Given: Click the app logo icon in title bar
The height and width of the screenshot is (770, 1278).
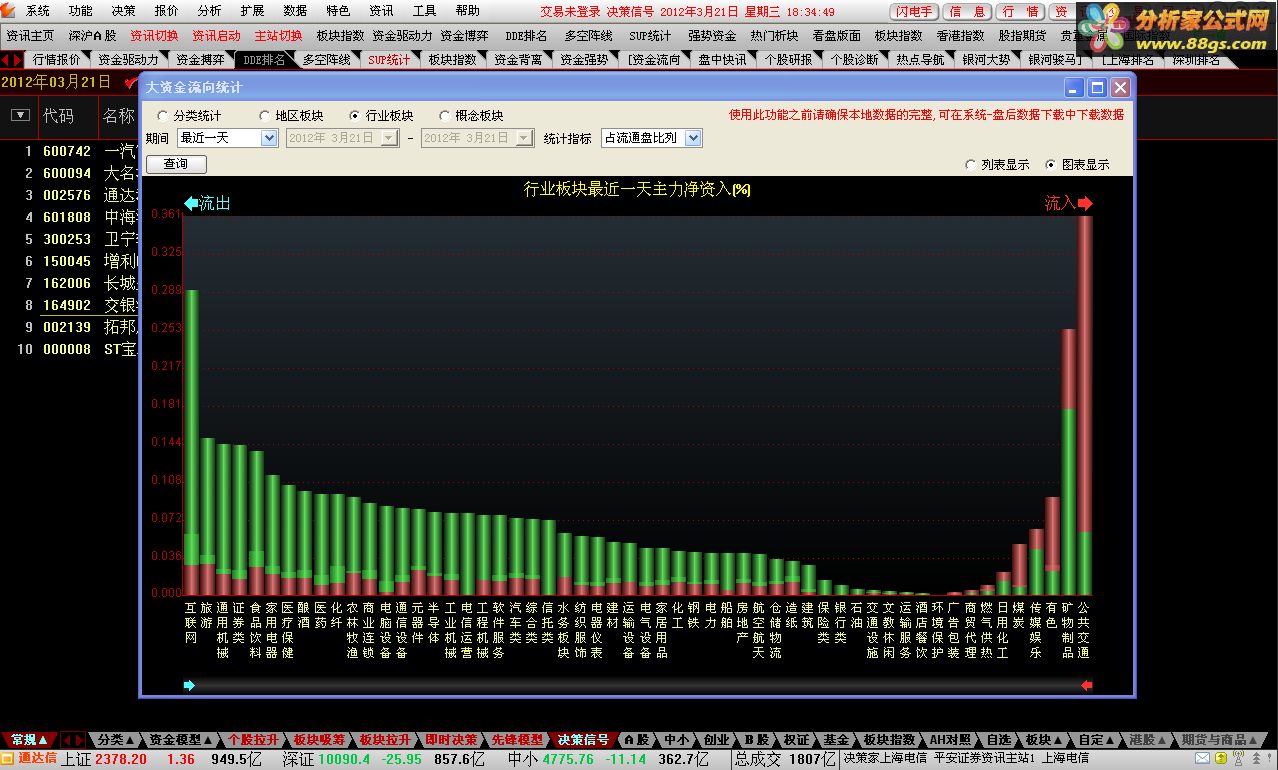Looking at the screenshot, I should click(8, 11).
